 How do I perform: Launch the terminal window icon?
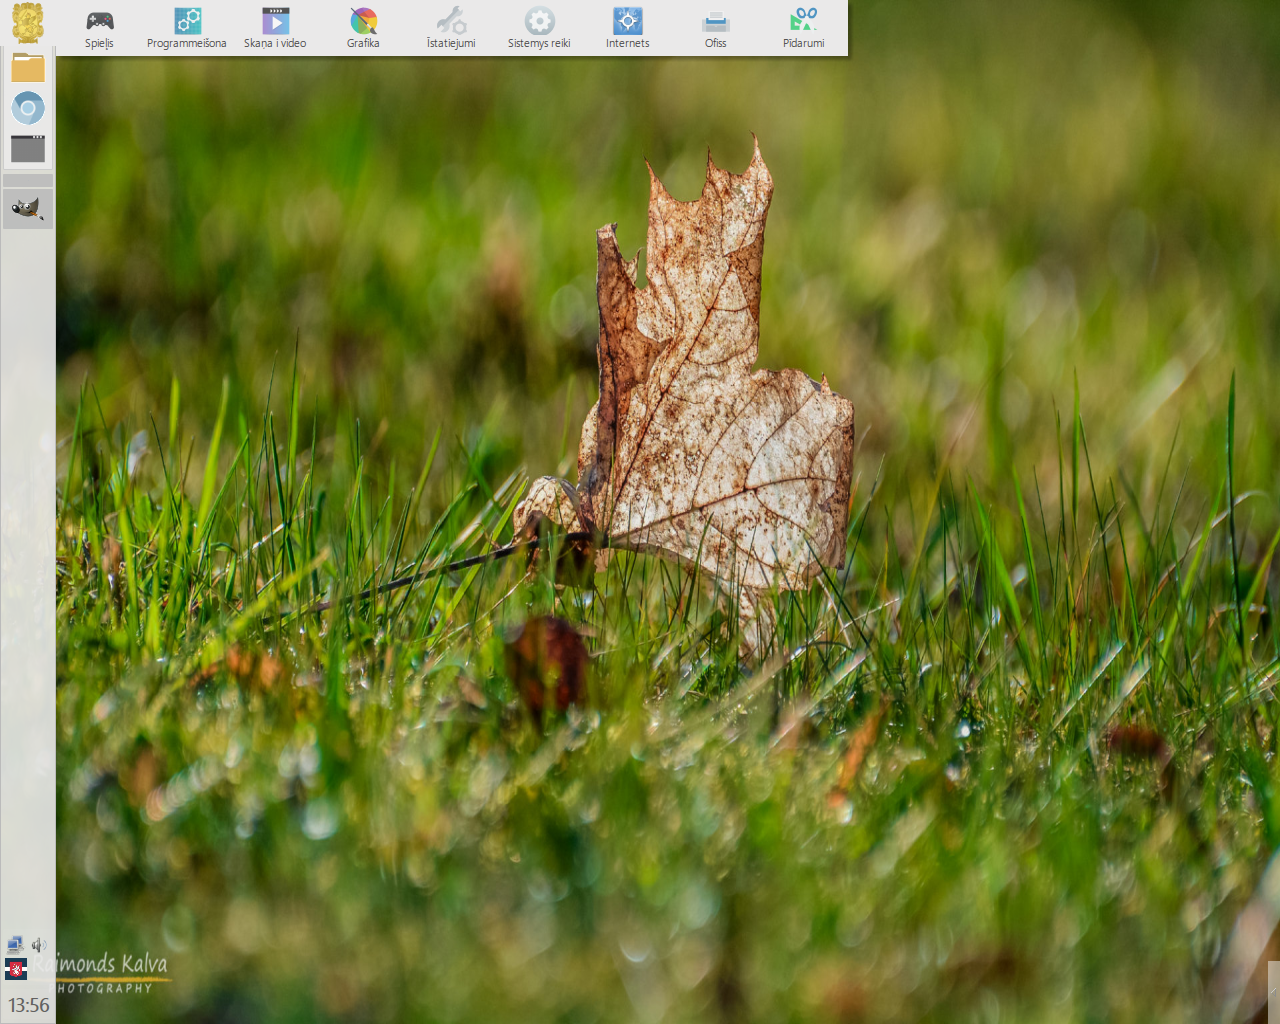pos(28,148)
